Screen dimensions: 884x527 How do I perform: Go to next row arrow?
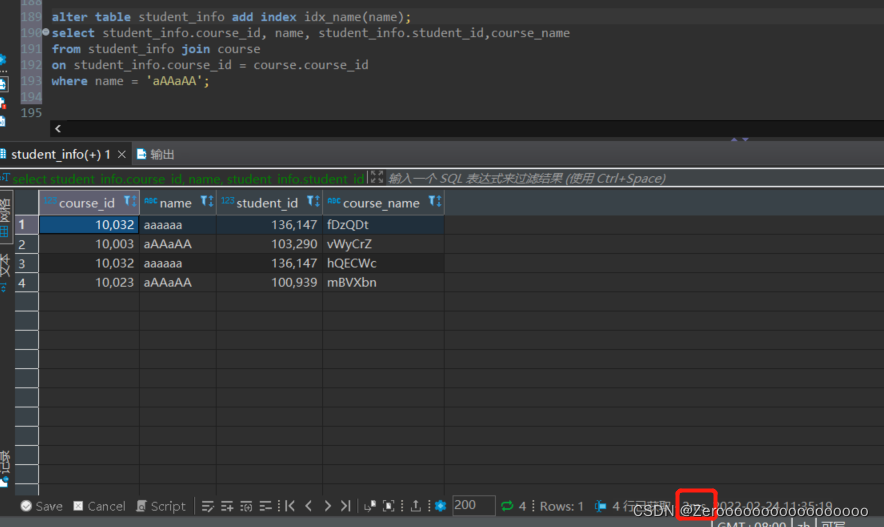(327, 506)
